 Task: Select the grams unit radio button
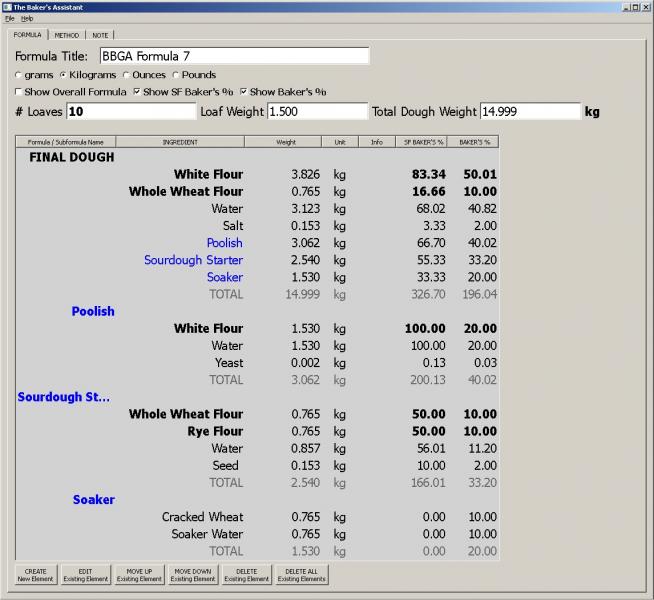point(19,75)
